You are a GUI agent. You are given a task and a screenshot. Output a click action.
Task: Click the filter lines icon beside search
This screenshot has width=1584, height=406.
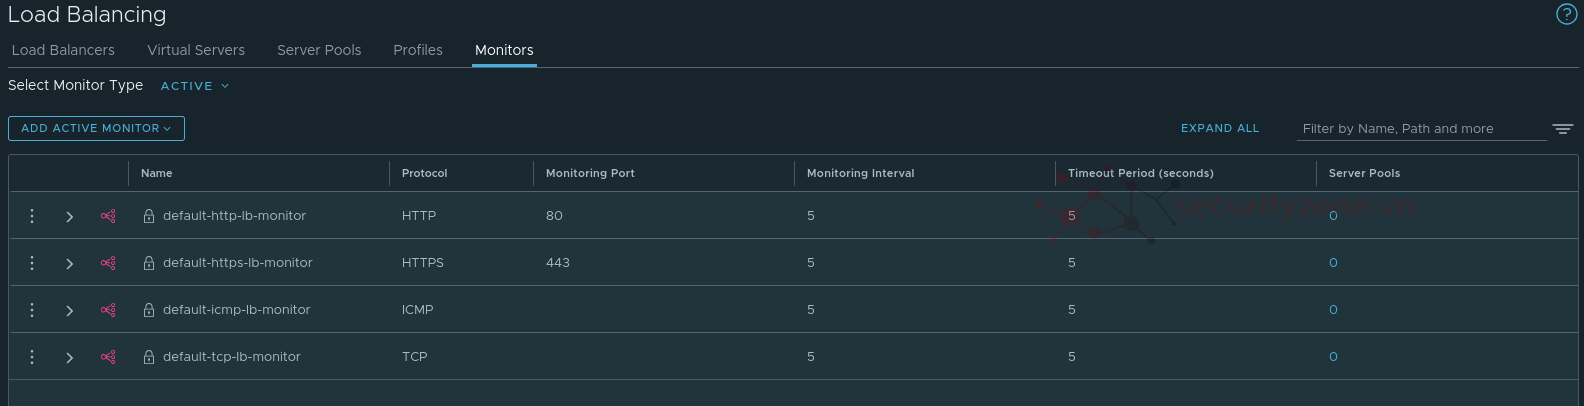(1562, 129)
